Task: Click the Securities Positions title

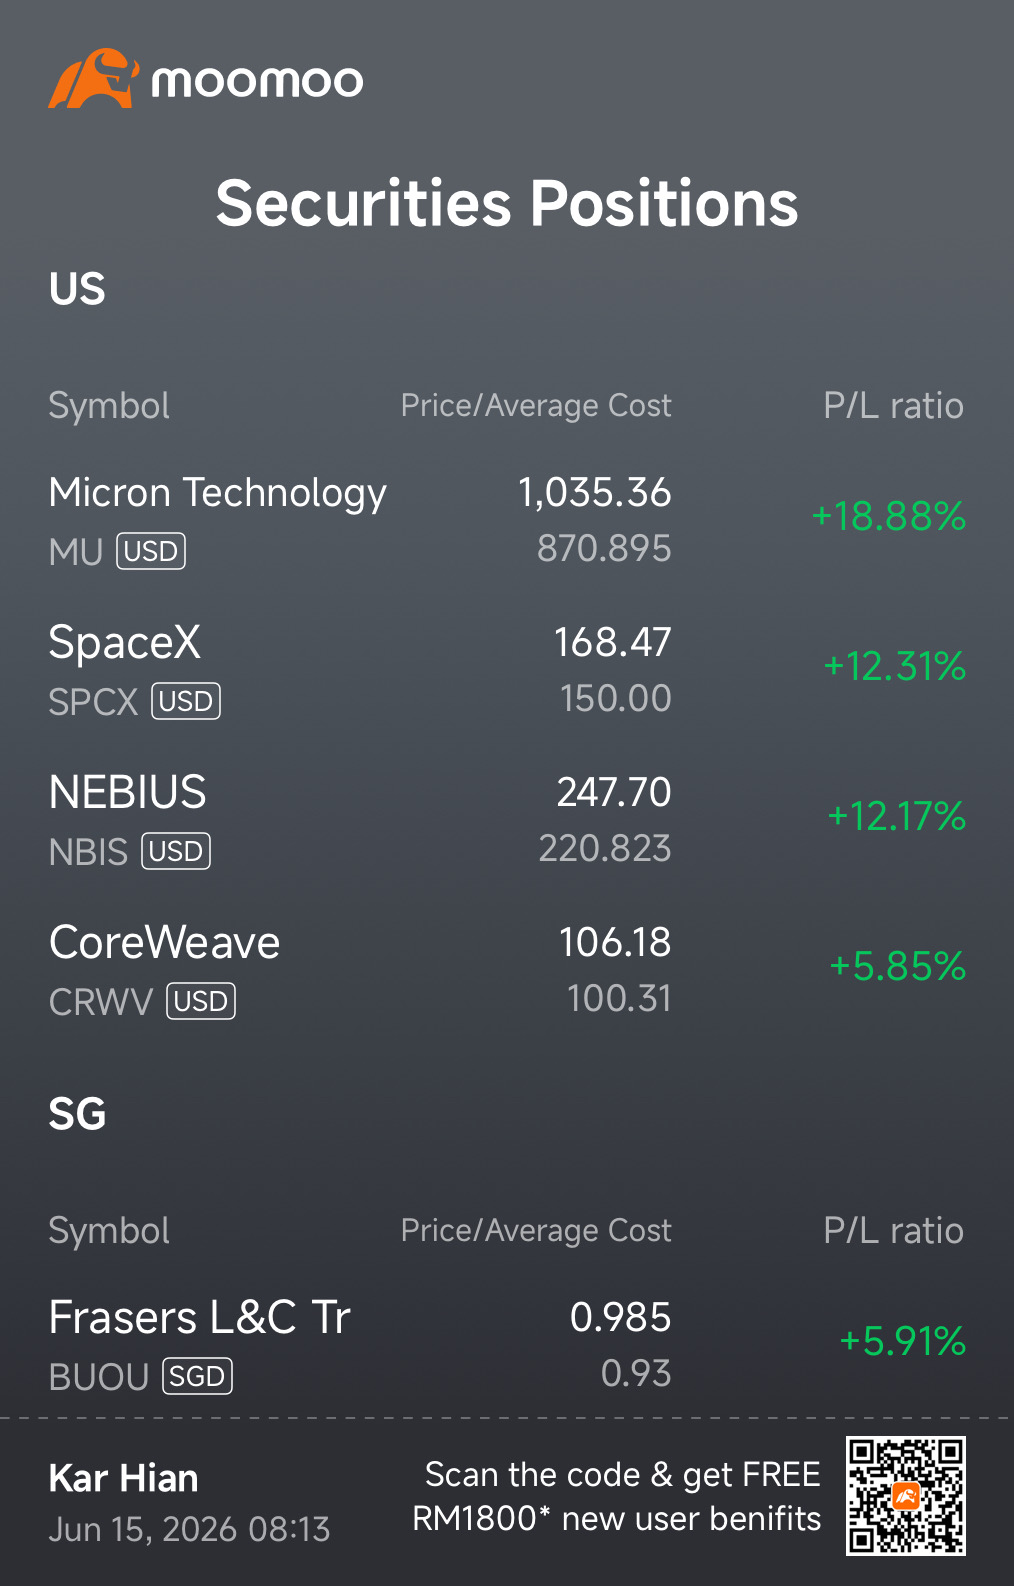Action: pyautogui.click(x=507, y=203)
